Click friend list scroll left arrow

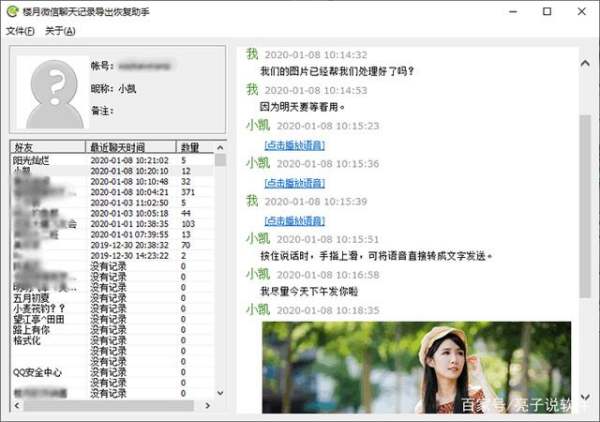pos(17,405)
